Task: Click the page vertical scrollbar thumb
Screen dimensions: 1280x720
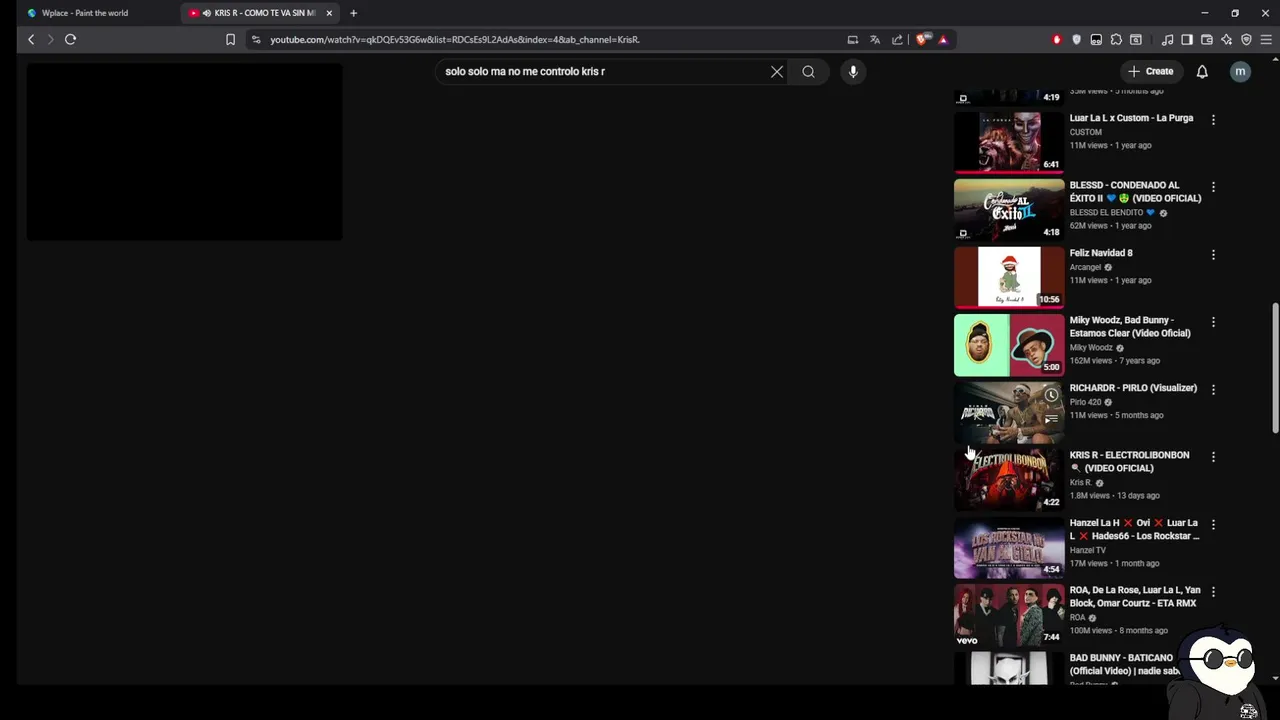Action: [x=1275, y=368]
